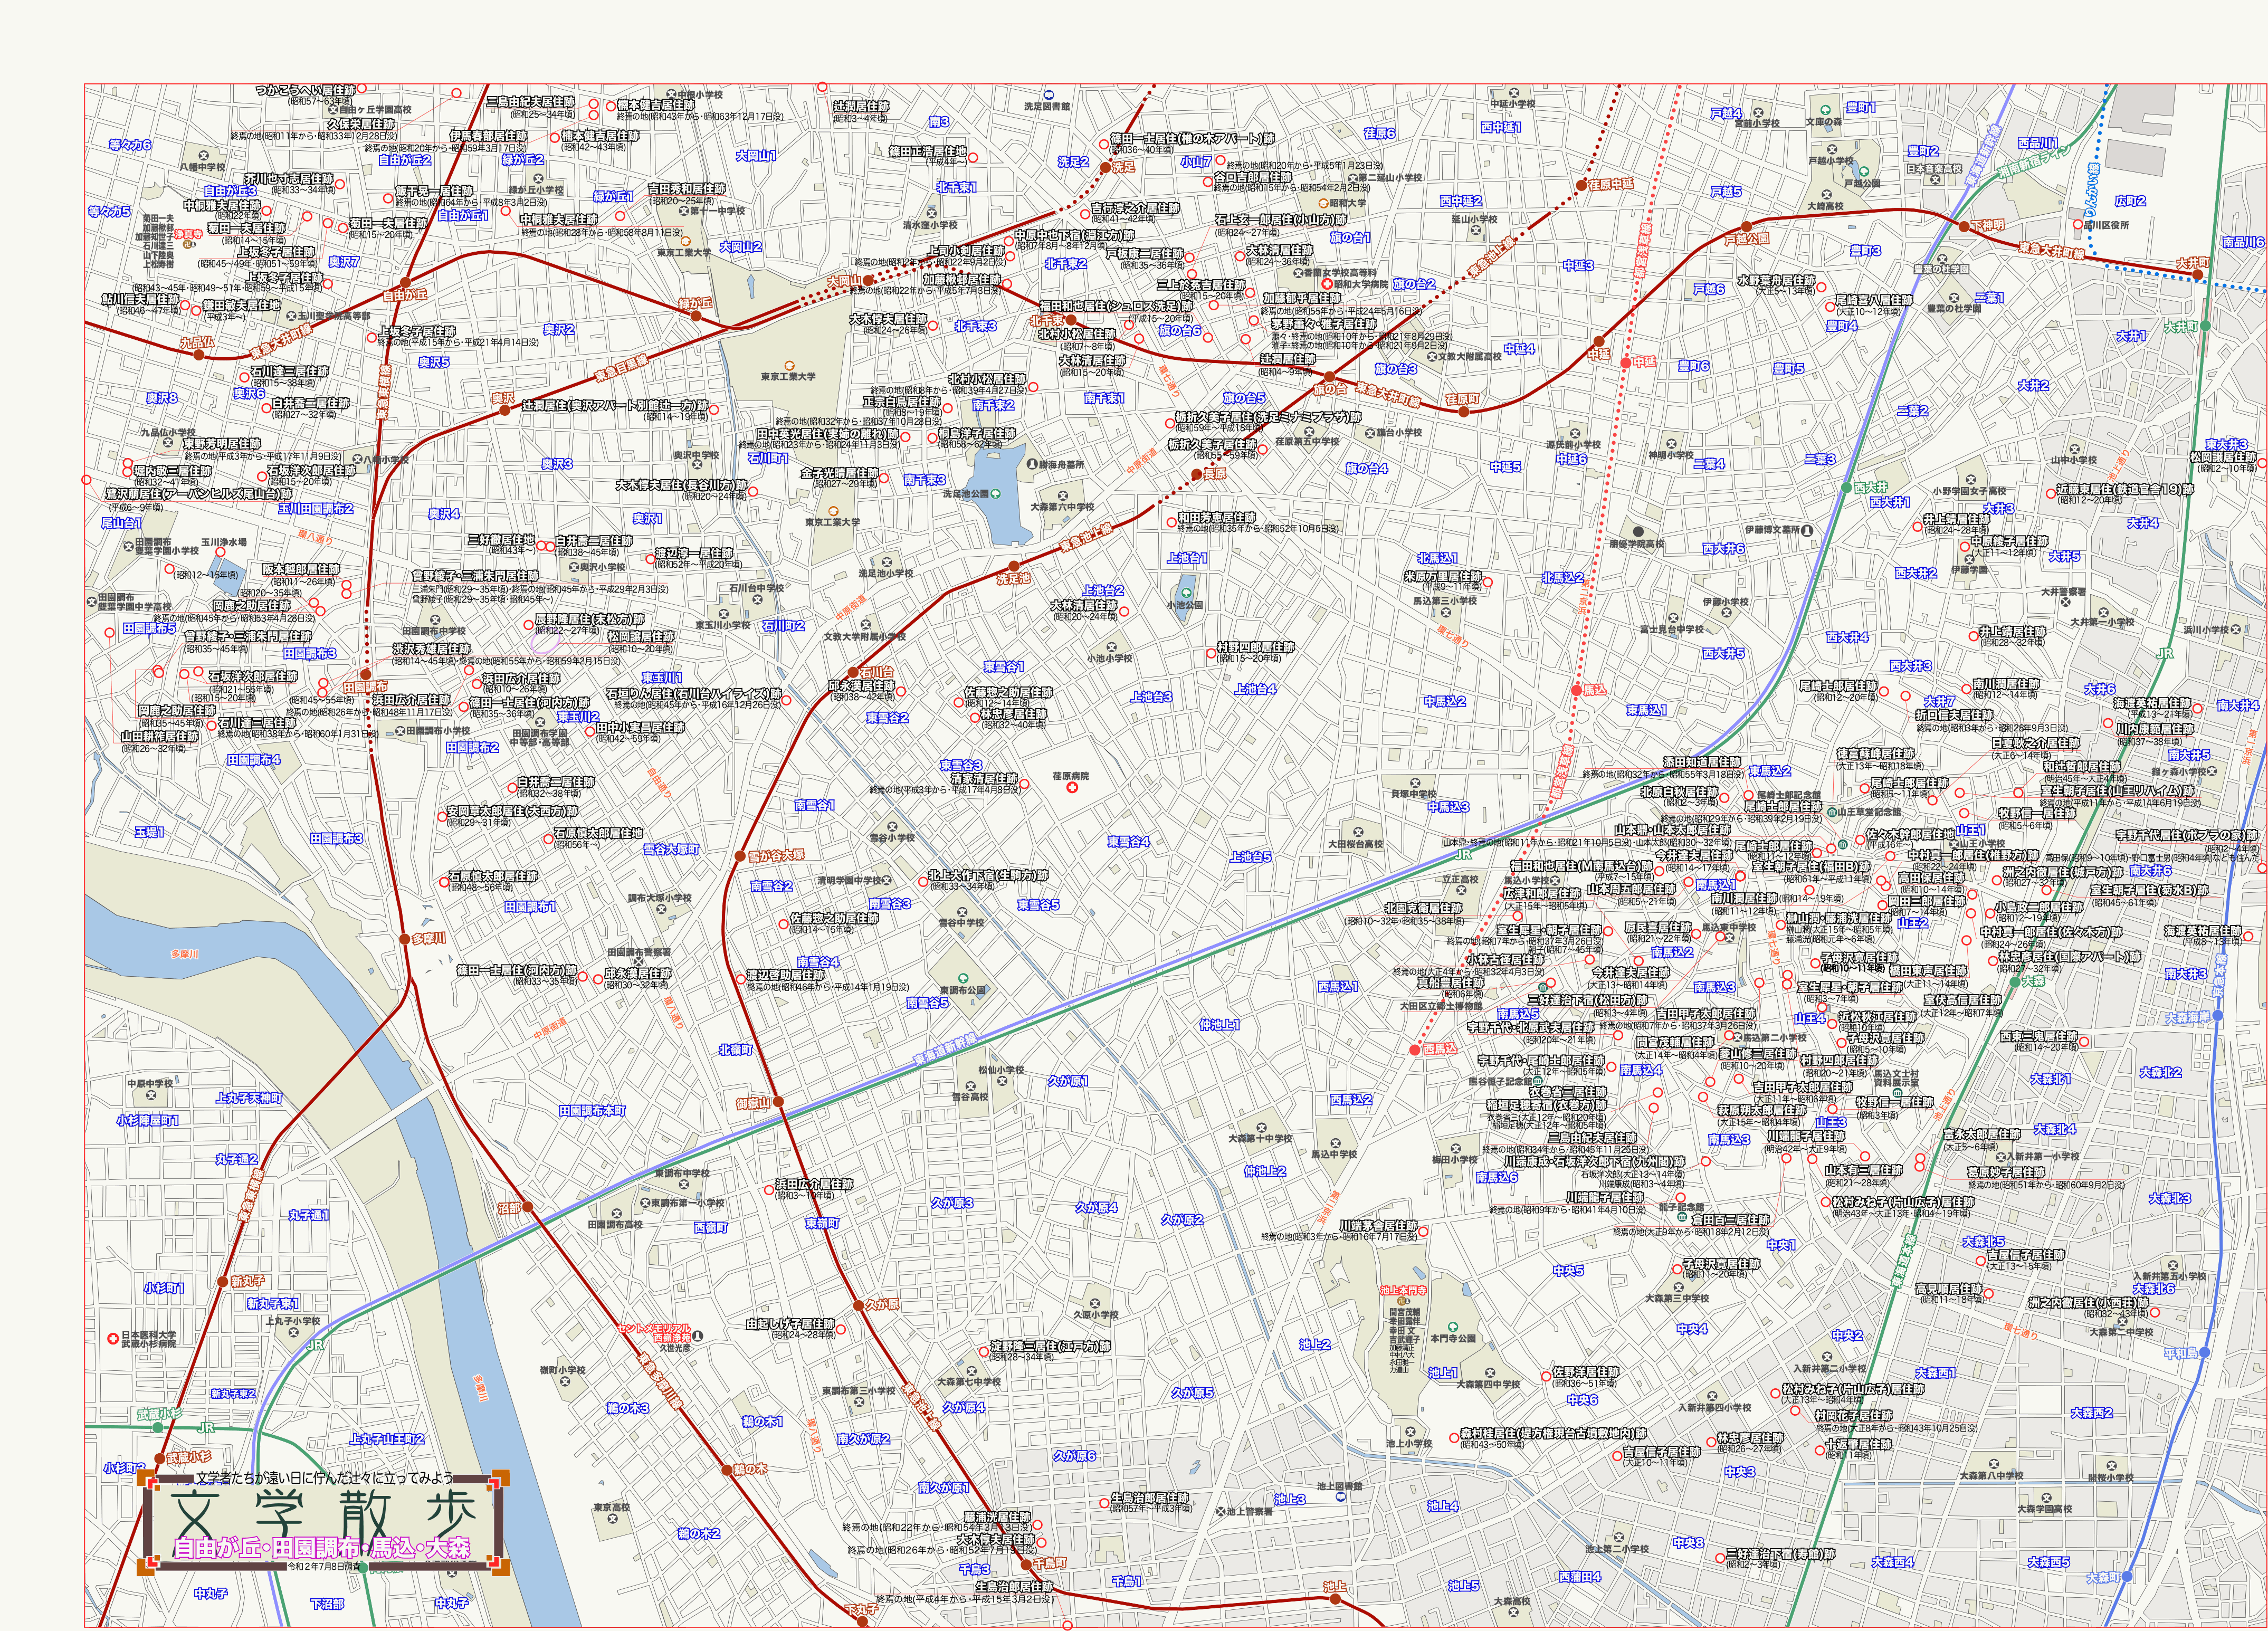The height and width of the screenshot is (1631, 2268).
Task: Select the 渡辺淳一居住跡 label
Action: 693,553
